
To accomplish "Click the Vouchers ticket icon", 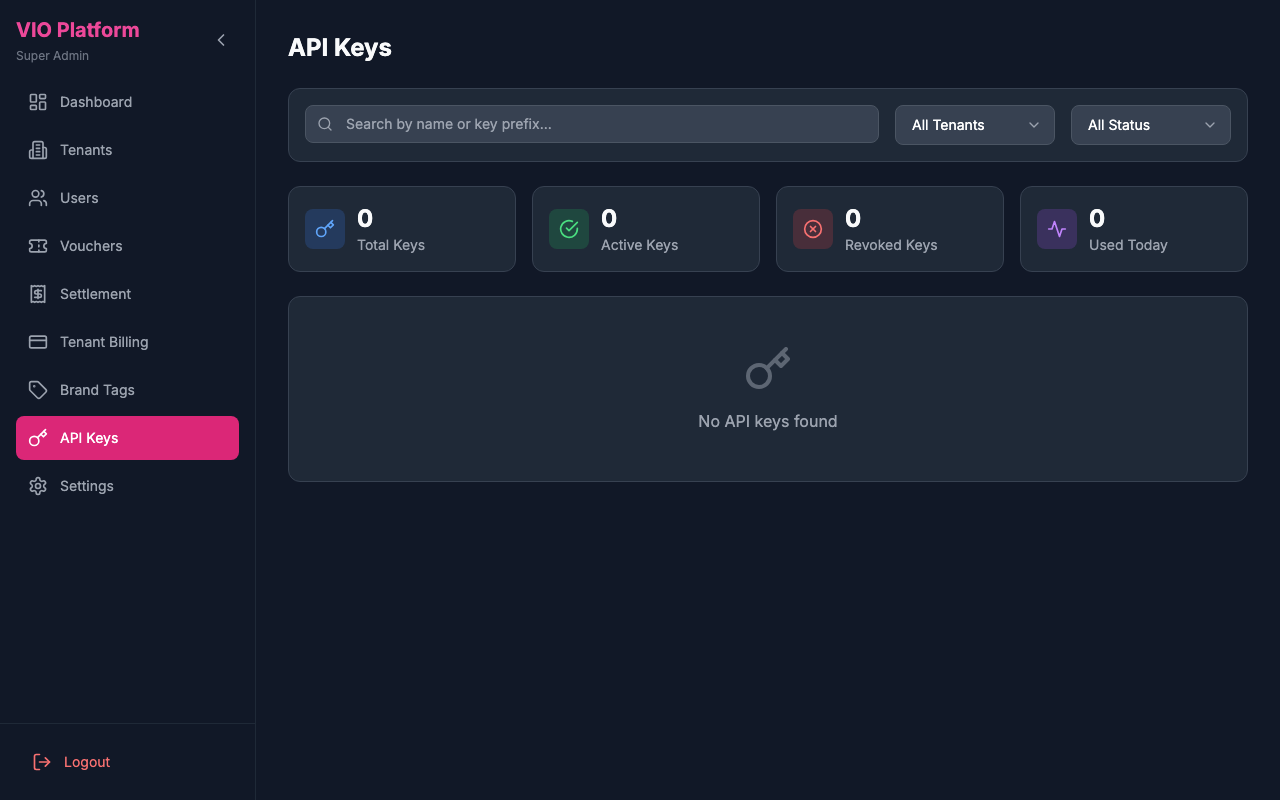I will [x=37, y=245].
